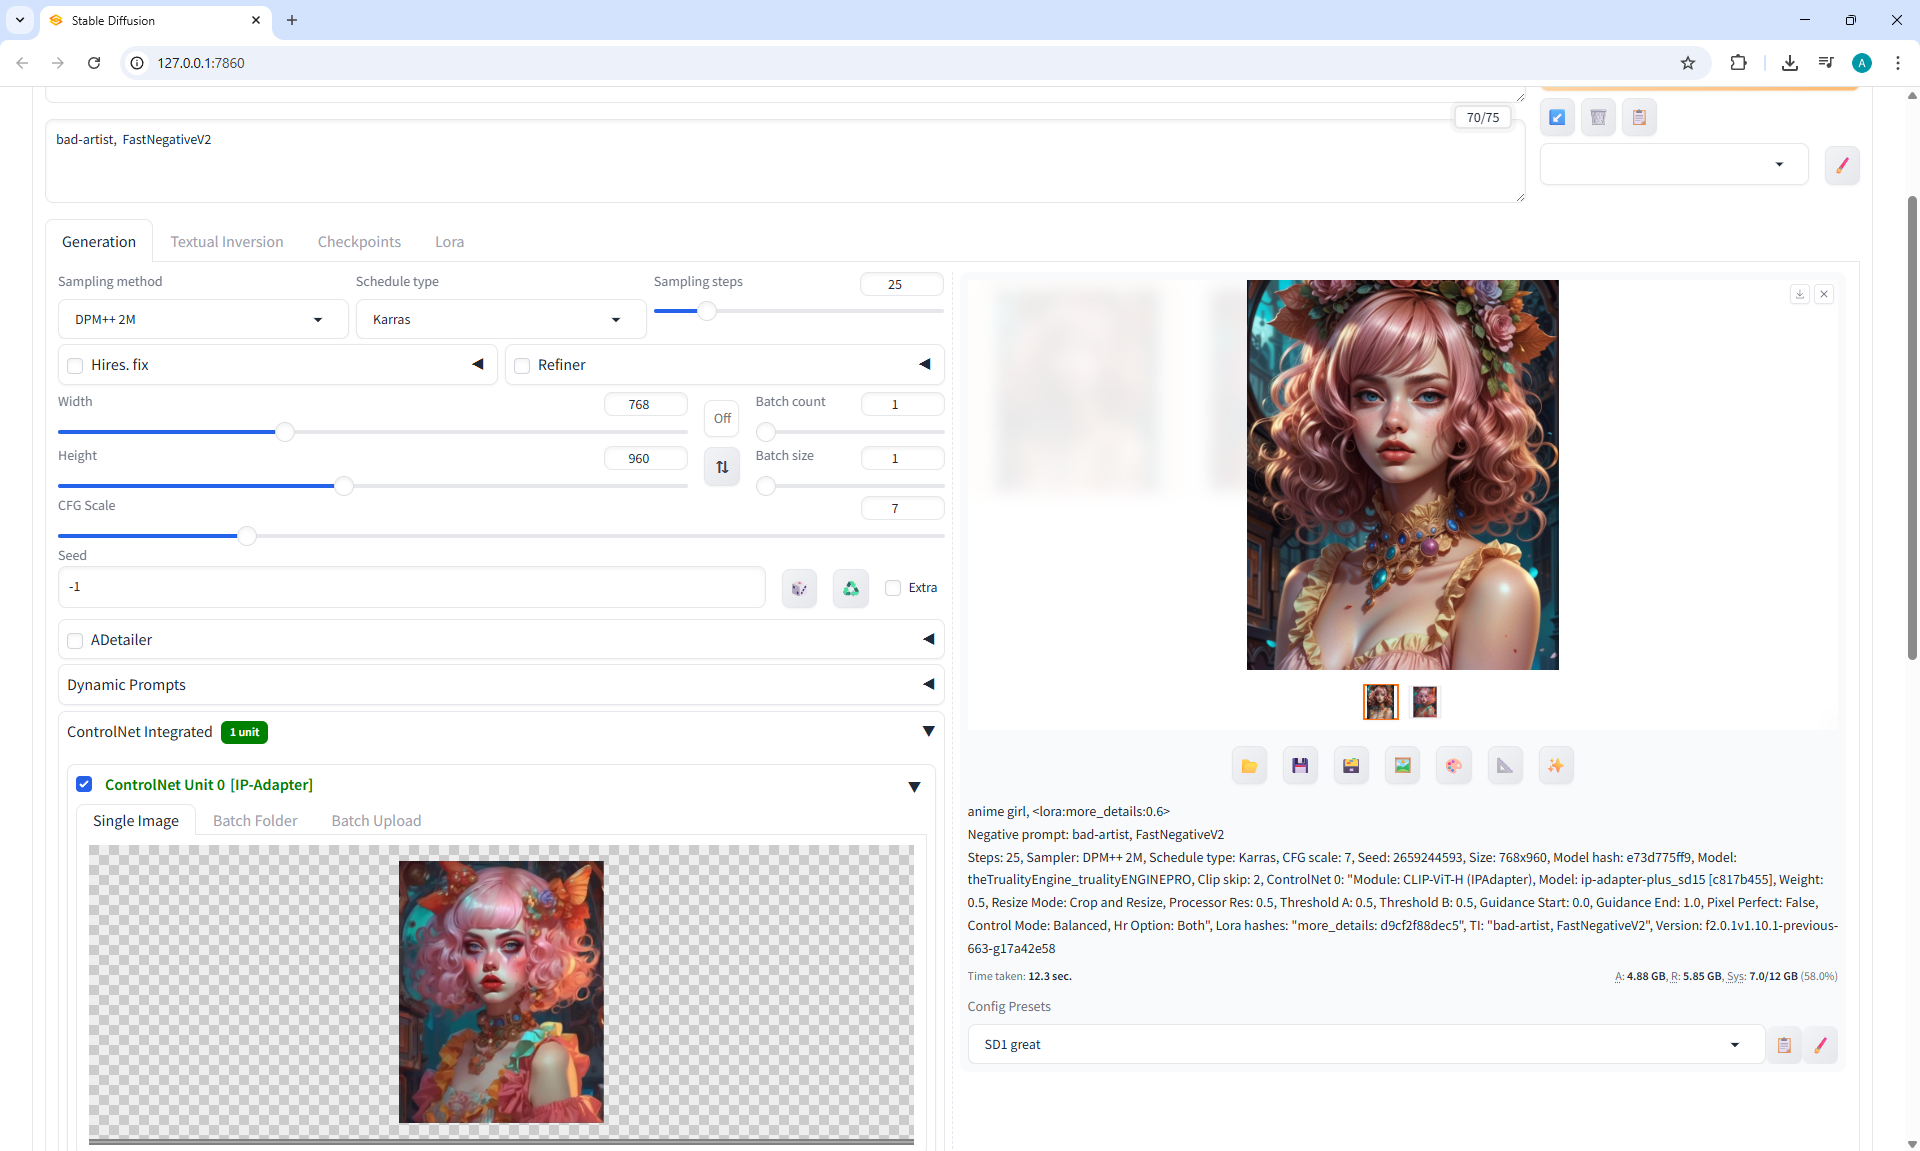1920x1151 pixels.
Task: Send image to extras via triangle ruler icon
Action: pos(1505,766)
